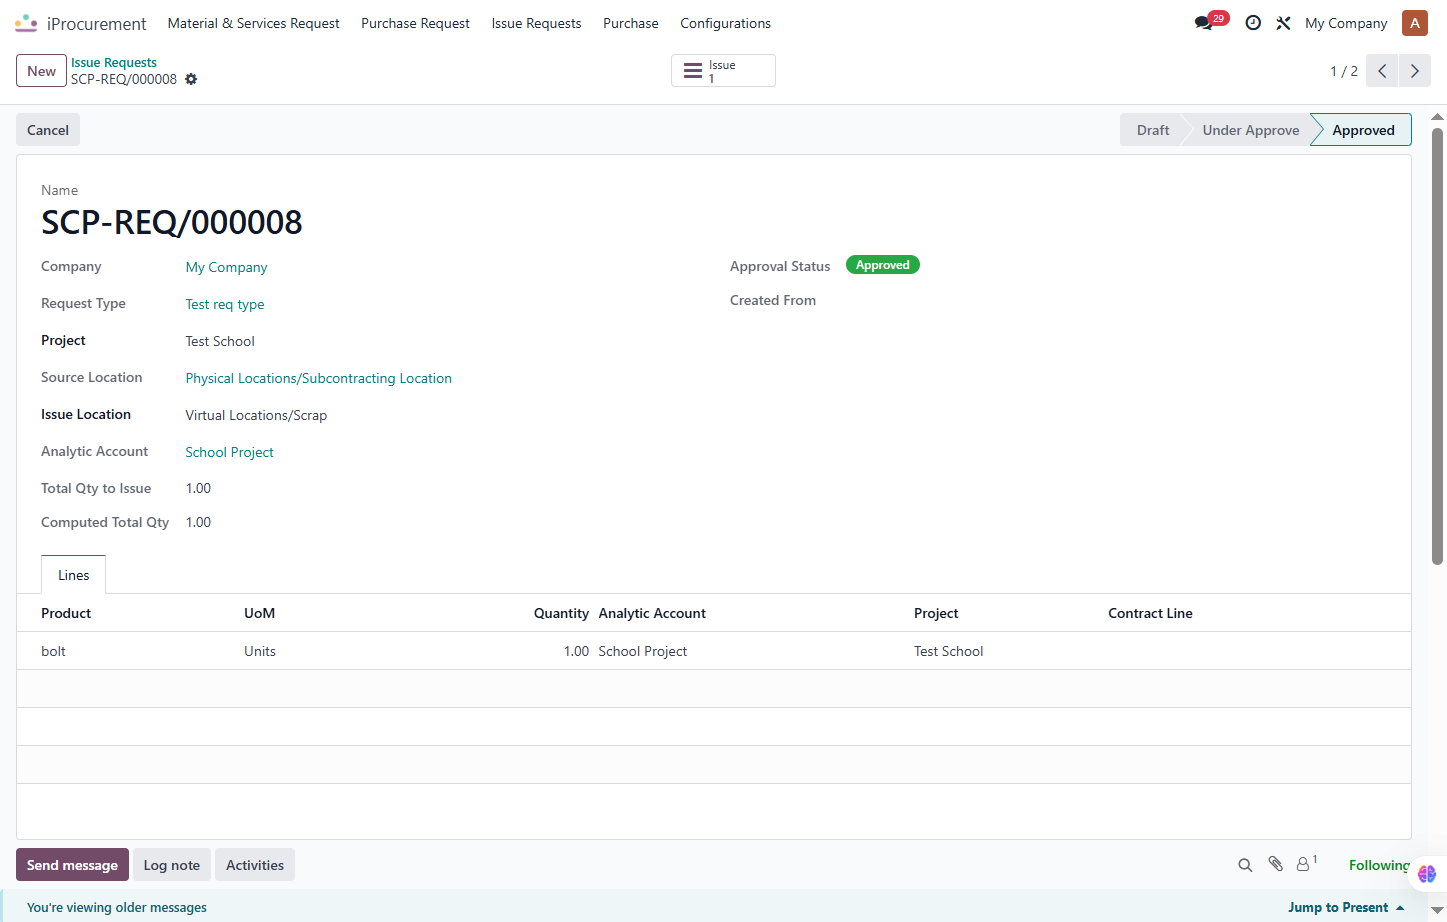Switch company via My Company selector
This screenshot has height=922, width=1447.
[x=1346, y=23]
